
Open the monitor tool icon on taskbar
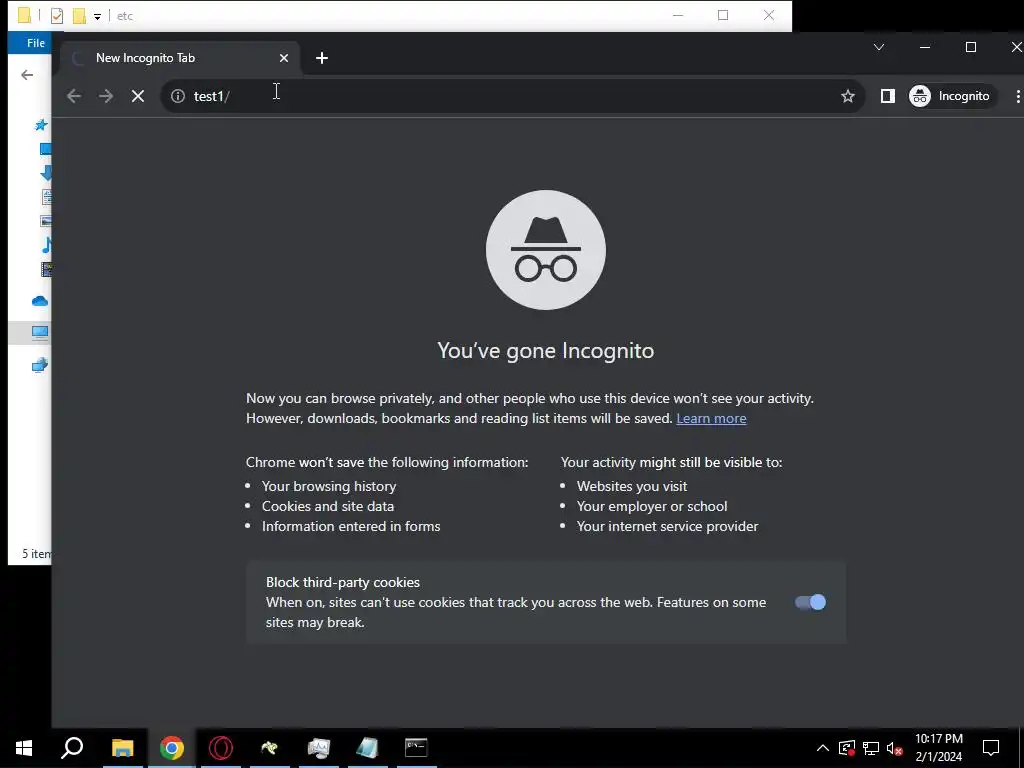tap(318, 748)
